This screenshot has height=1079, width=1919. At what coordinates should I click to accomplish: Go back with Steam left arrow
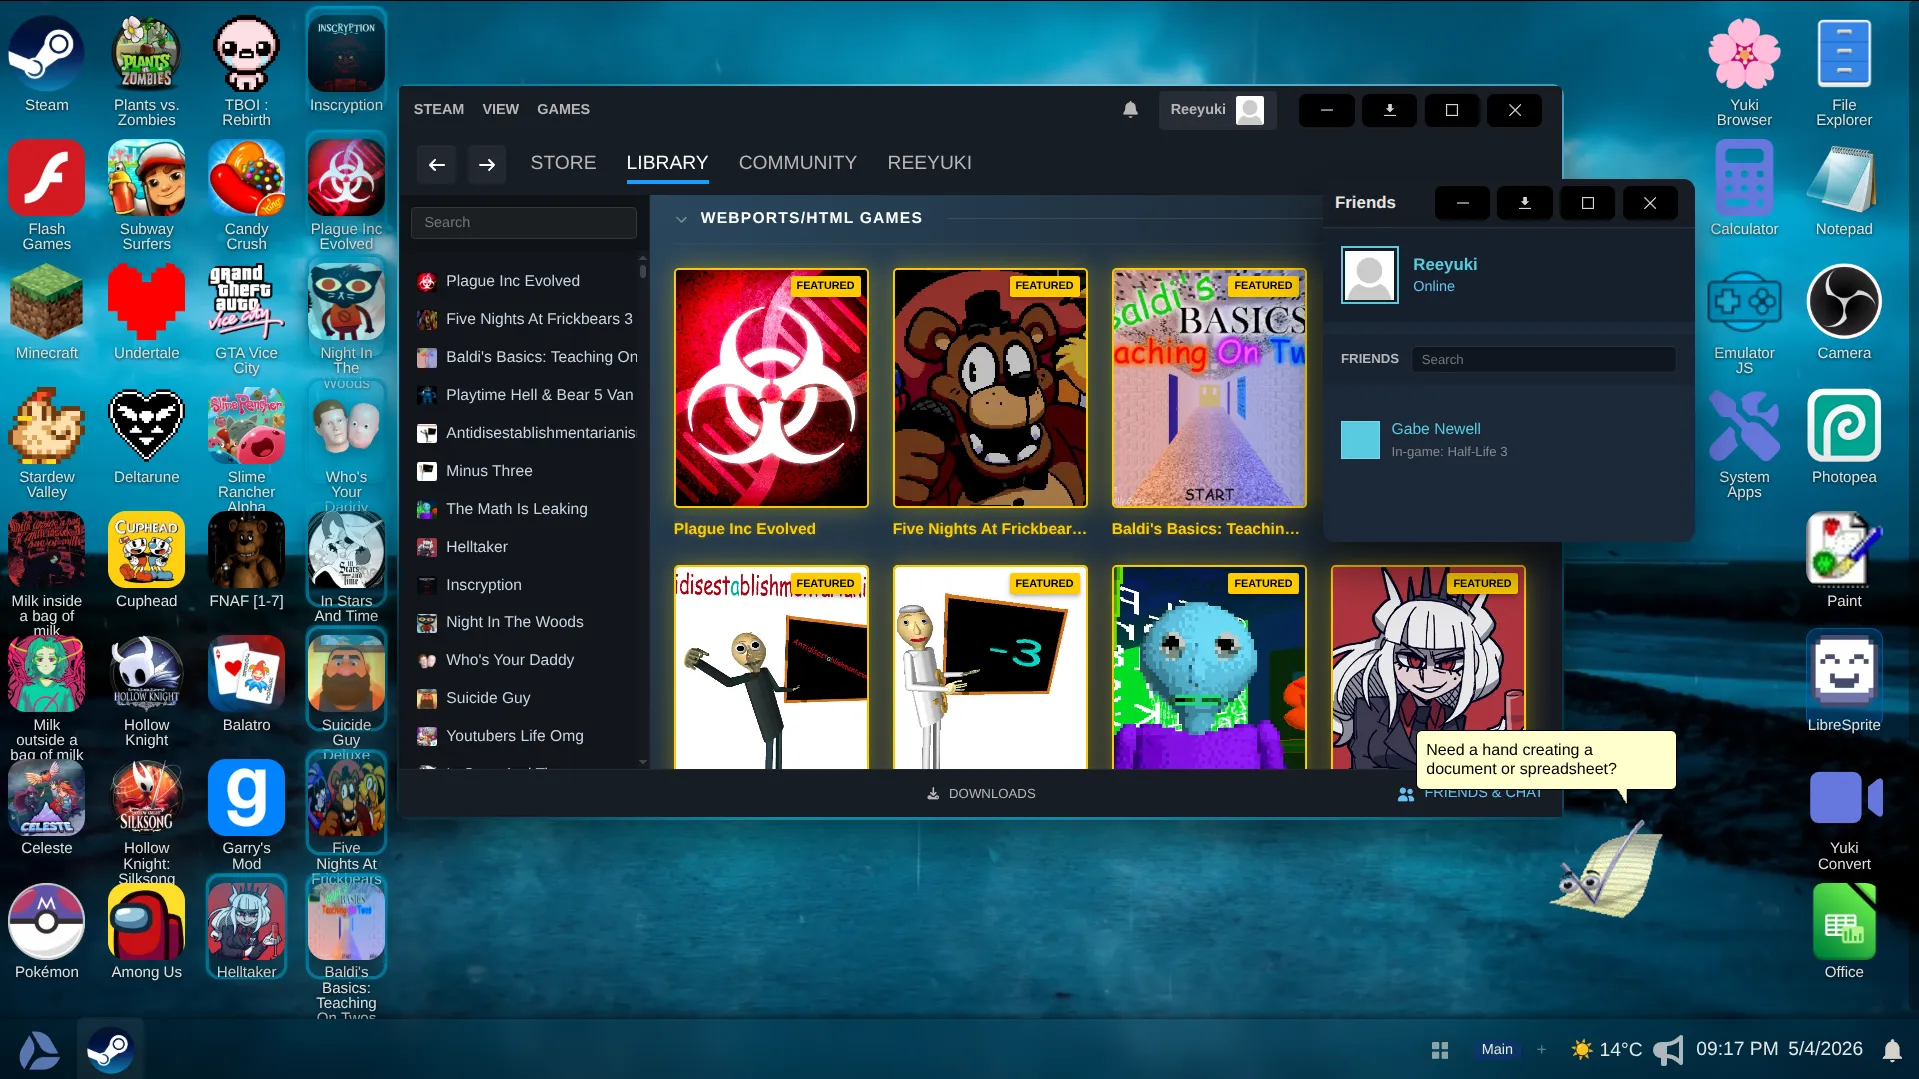point(437,165)
